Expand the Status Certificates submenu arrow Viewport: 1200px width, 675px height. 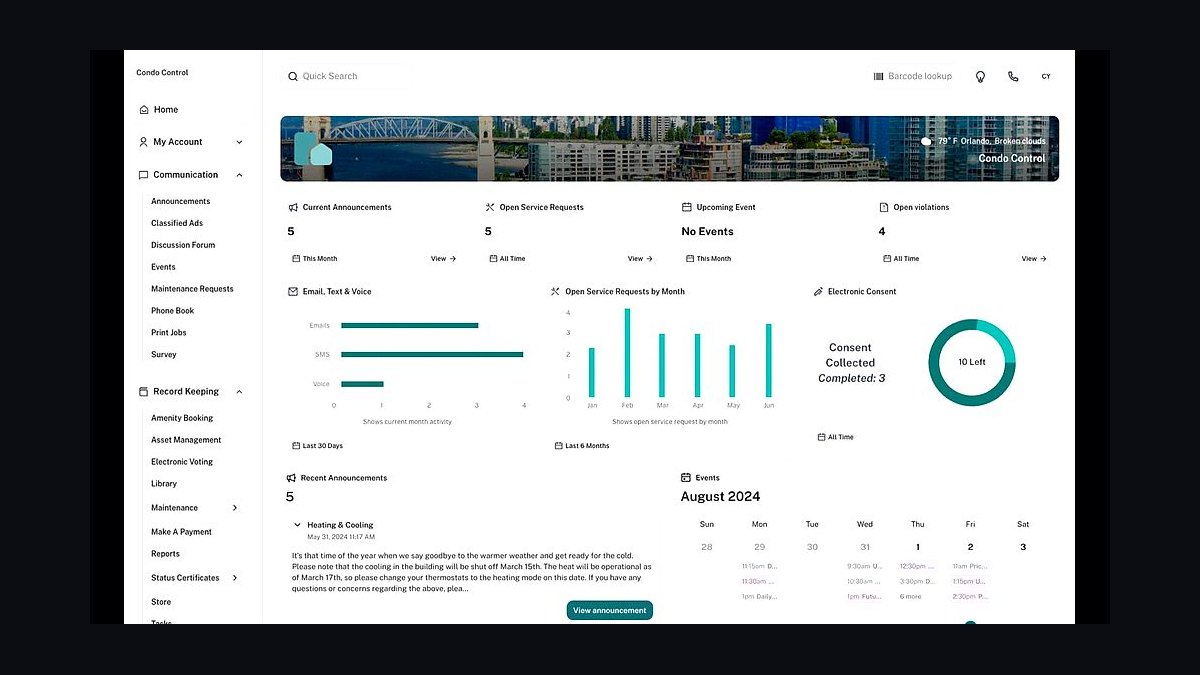[235, 578]
